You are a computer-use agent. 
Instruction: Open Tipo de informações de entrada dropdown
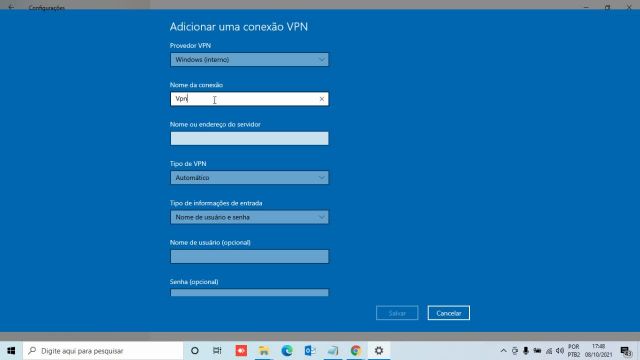[249, 217]
